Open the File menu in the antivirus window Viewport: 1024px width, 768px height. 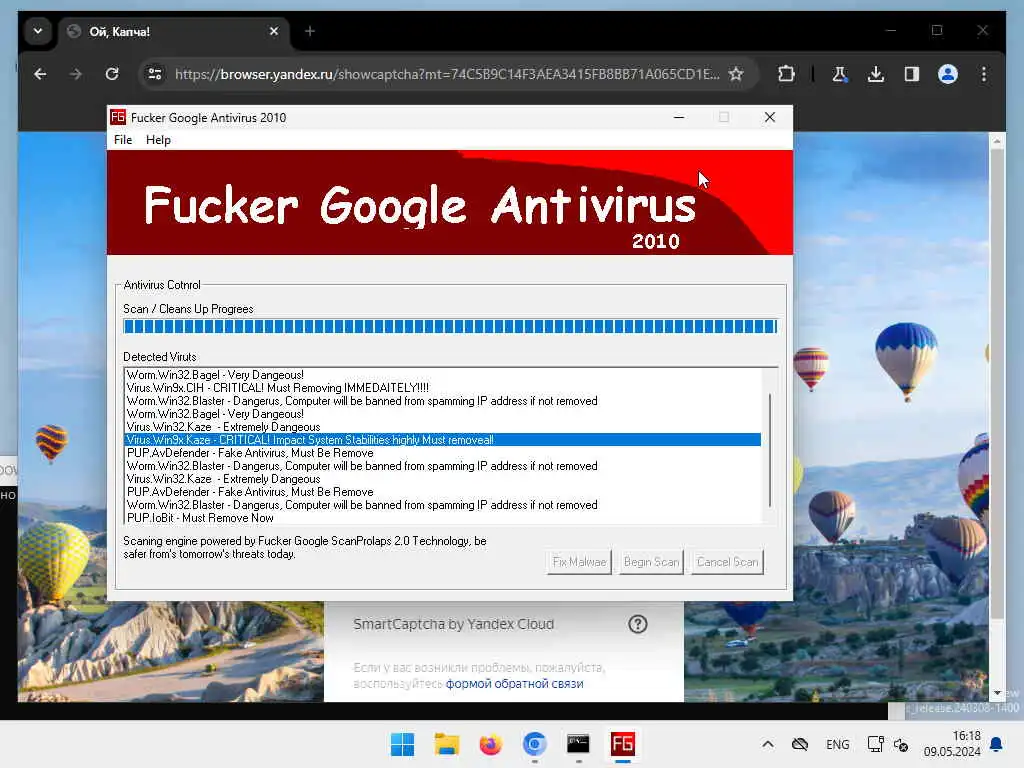(x=123, y=140)
